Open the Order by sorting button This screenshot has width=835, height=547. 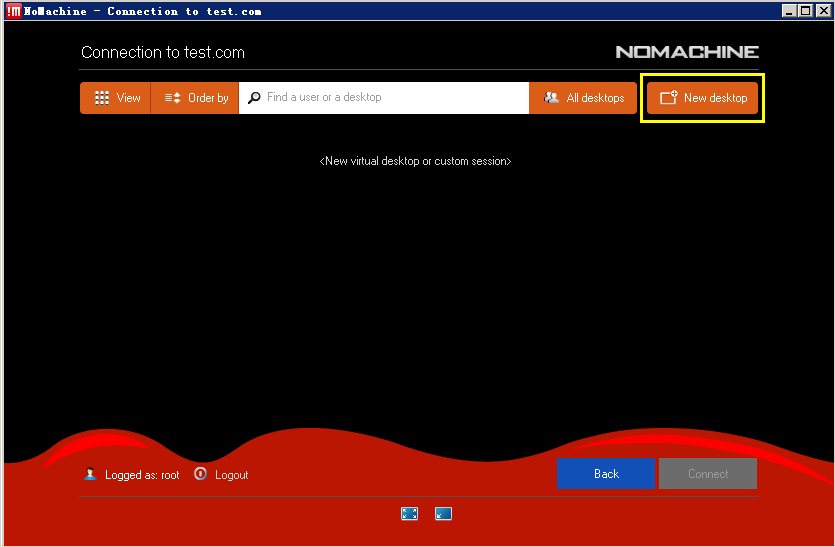pos(195,98)
